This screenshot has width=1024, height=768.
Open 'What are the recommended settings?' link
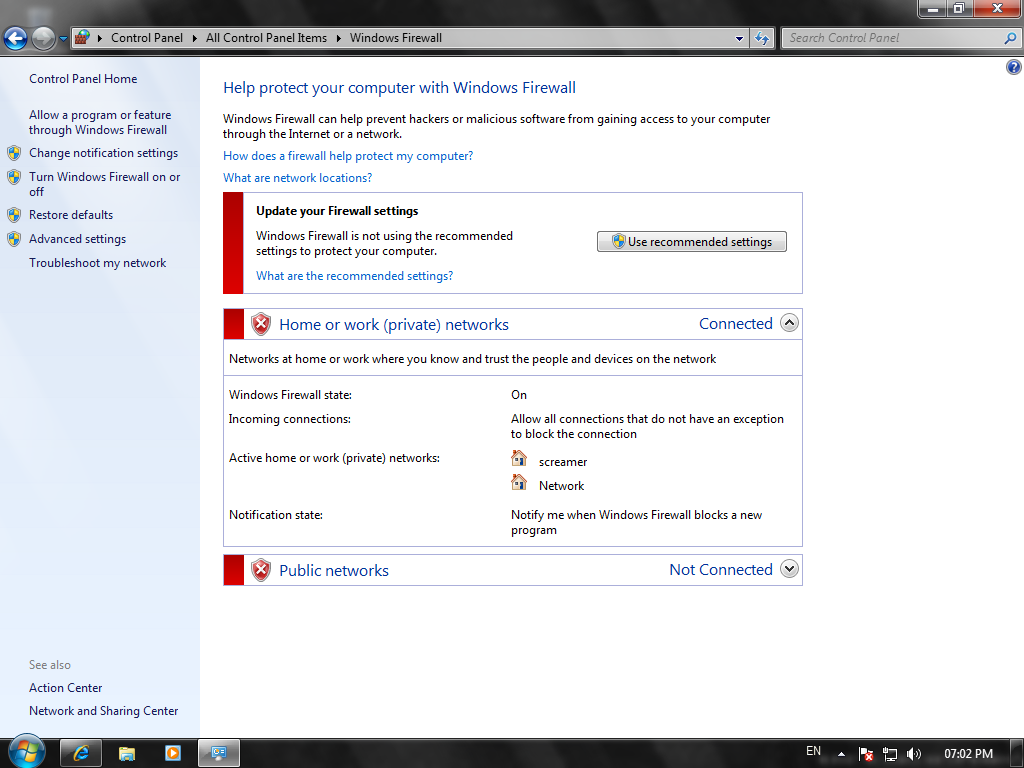coord(354,276)
